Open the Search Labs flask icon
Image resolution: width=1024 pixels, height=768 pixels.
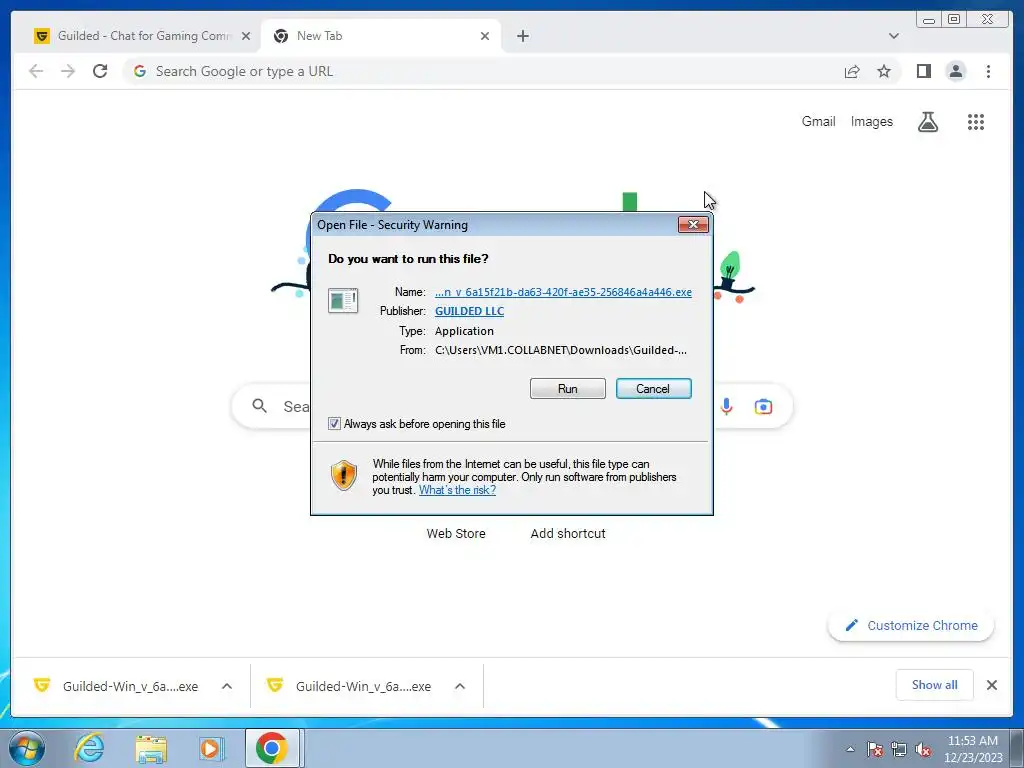pos(927,121)
